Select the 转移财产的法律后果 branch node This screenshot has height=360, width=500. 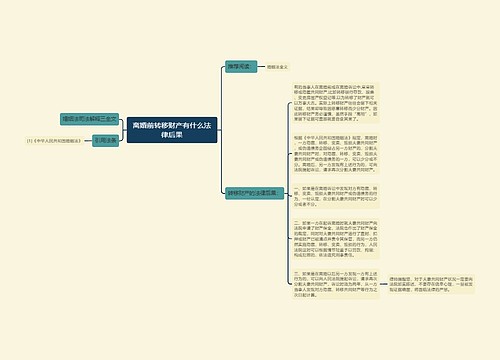pyautogui.click(x=254, y=193)
